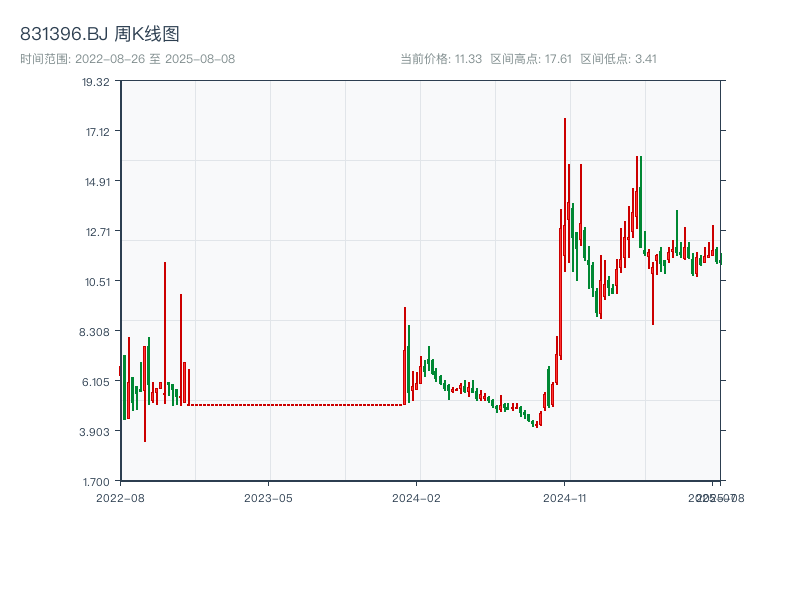Click the y-axis label 19.32
The width and height of the screenshot is (800, 600).
coord(96,82)
